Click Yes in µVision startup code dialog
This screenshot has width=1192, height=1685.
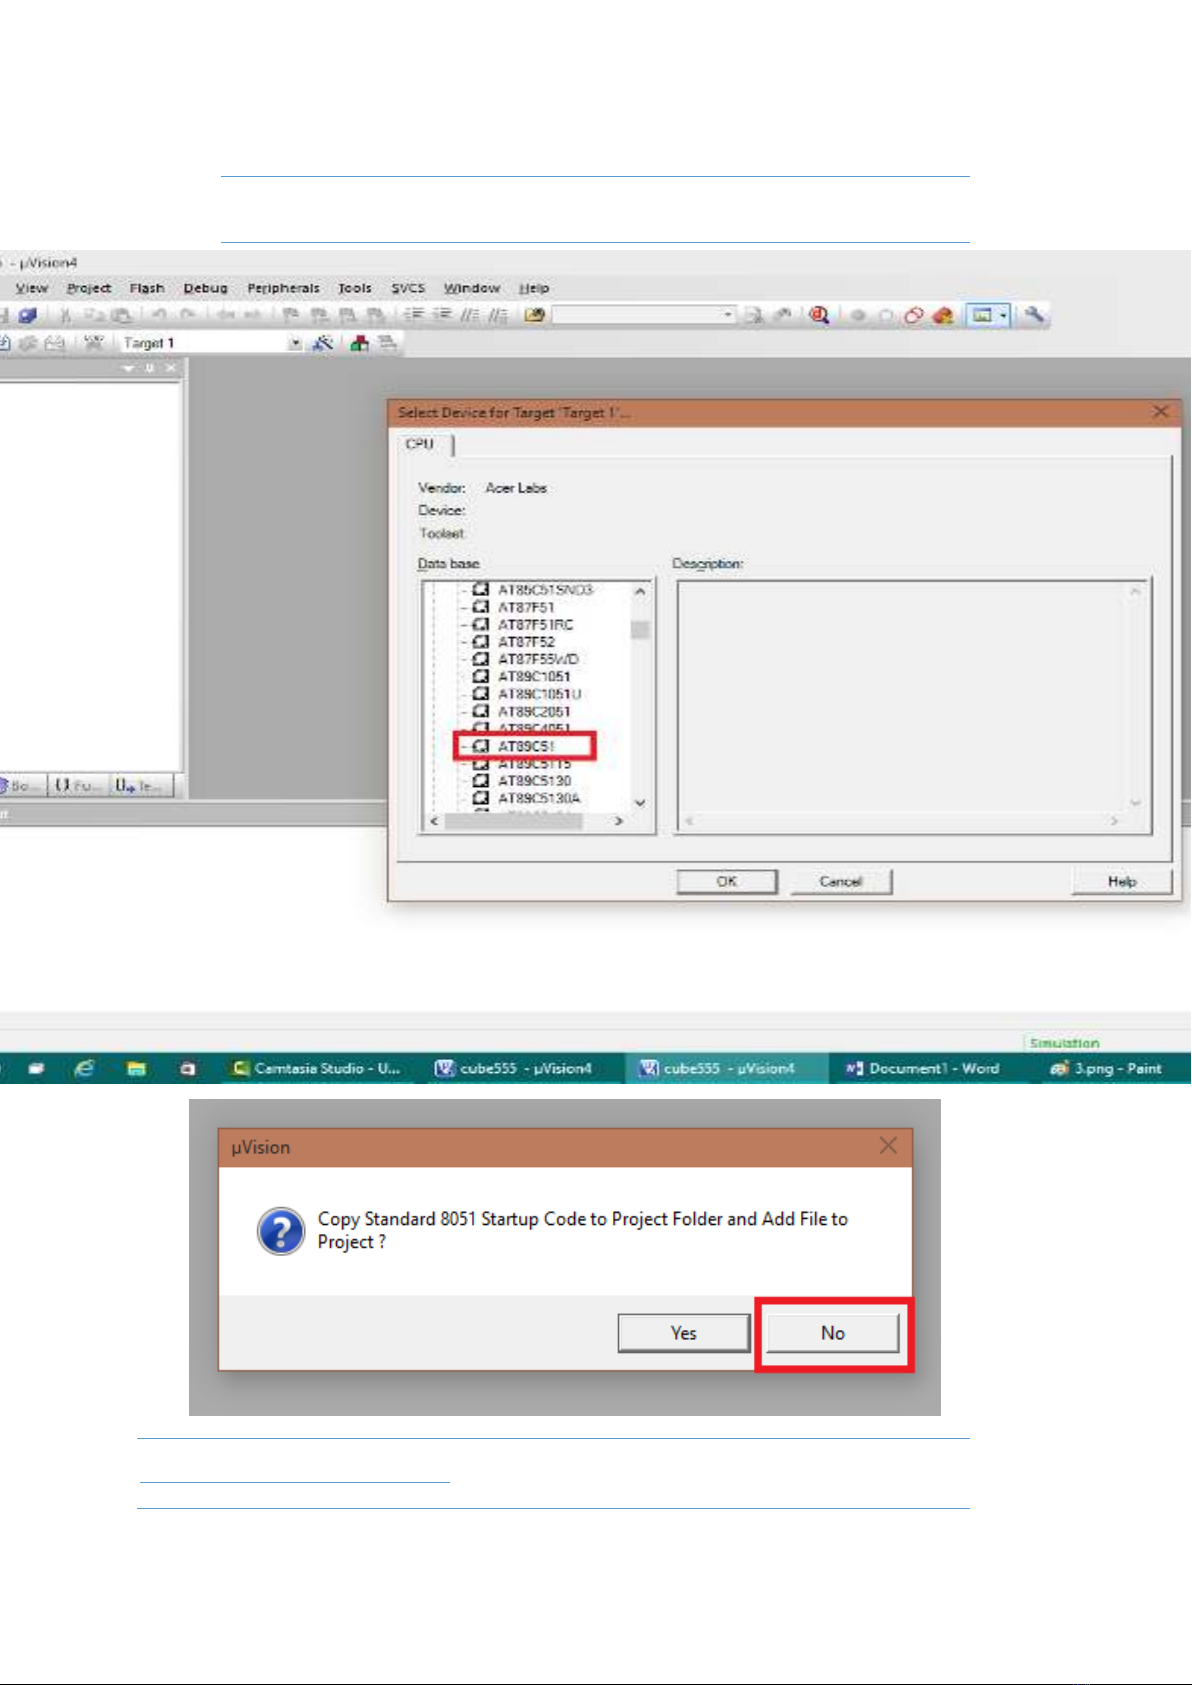click(x=684, y=1333)
